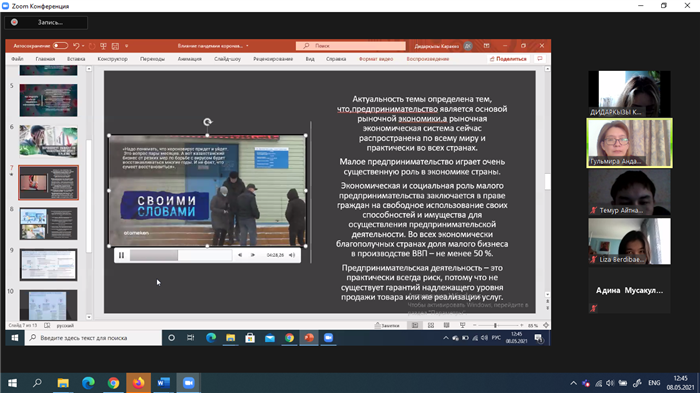
Task: Open the Undo history dropdown arrow
Action: (83, 46)
